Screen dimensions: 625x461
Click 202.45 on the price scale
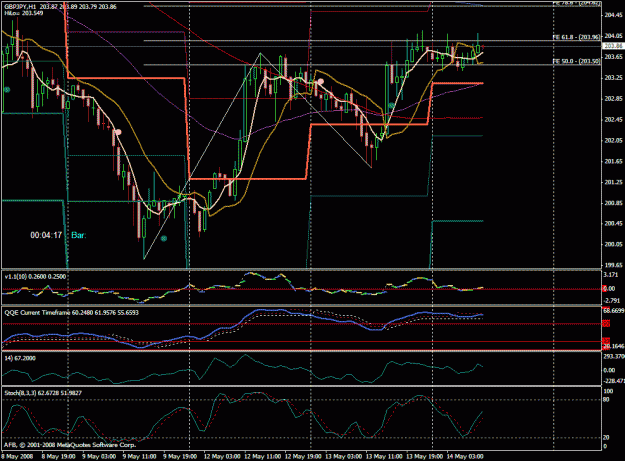(613, 120)
